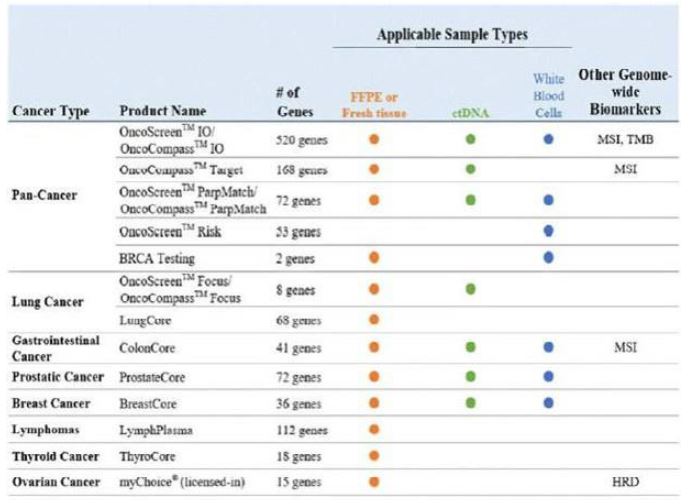Click the blue dot in the OncoScreen Risk row

pyautogui.click(x=548, y=231)
